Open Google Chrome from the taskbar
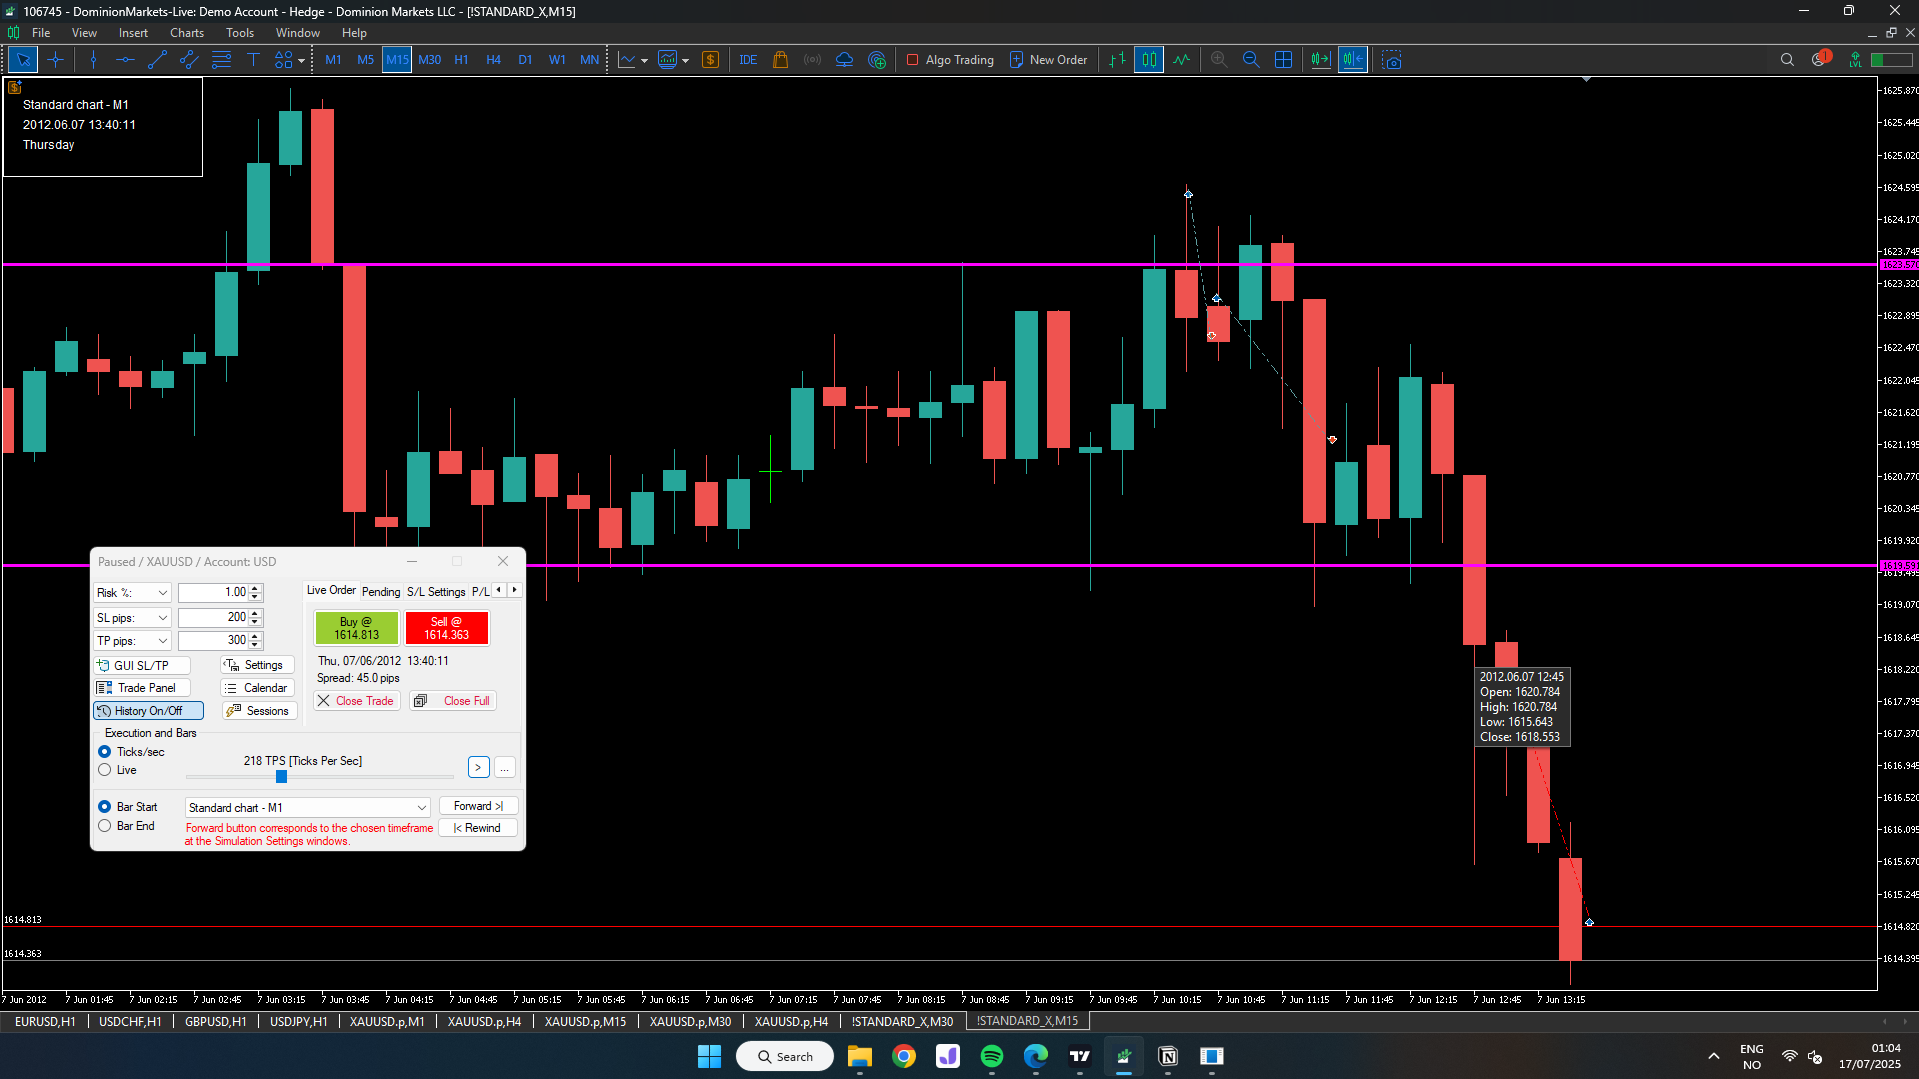 coord(904,1057)
